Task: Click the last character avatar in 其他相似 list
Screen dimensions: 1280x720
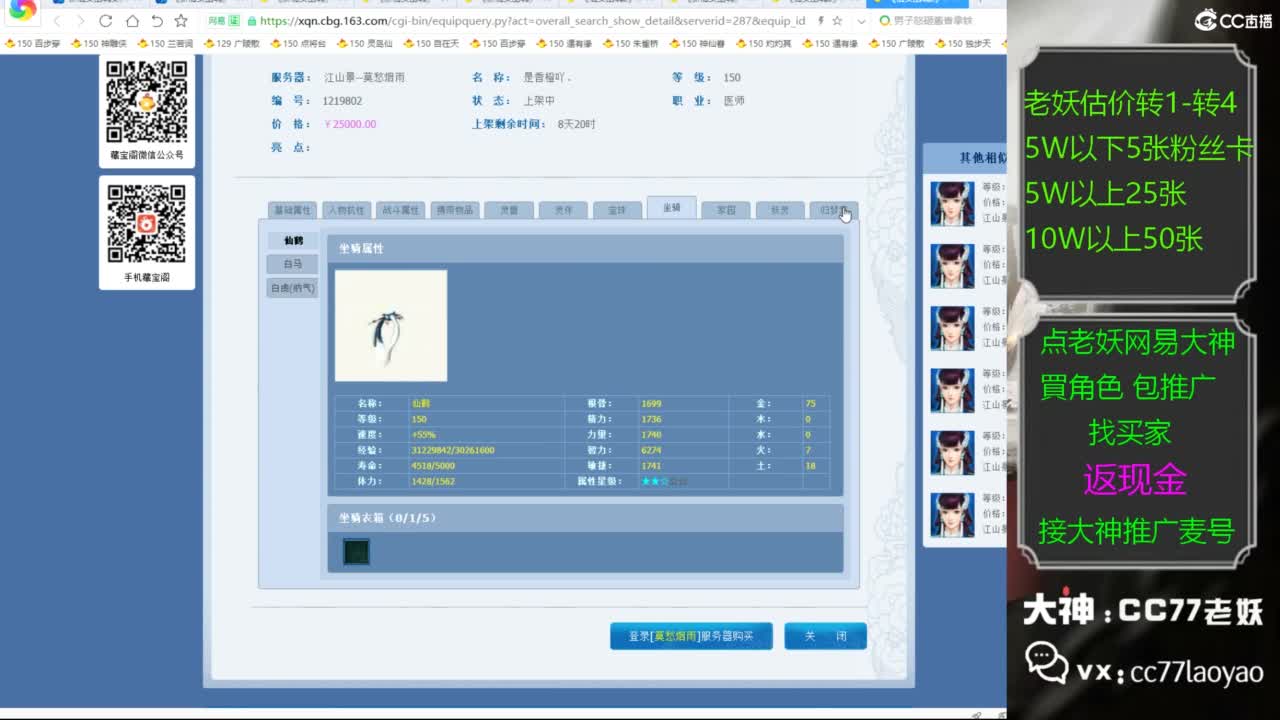Action: 952,515
